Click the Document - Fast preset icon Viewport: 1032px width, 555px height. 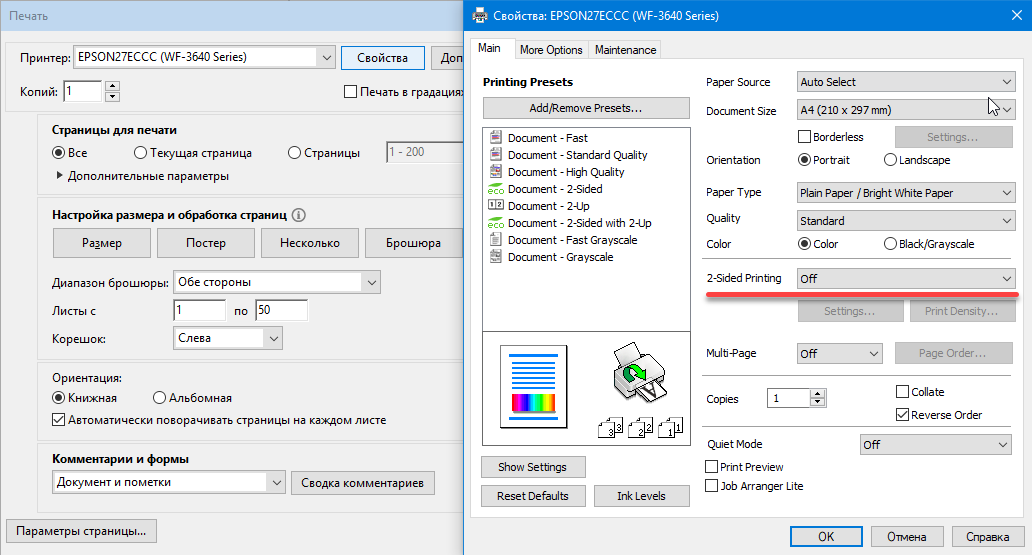(x=495, y=138)
